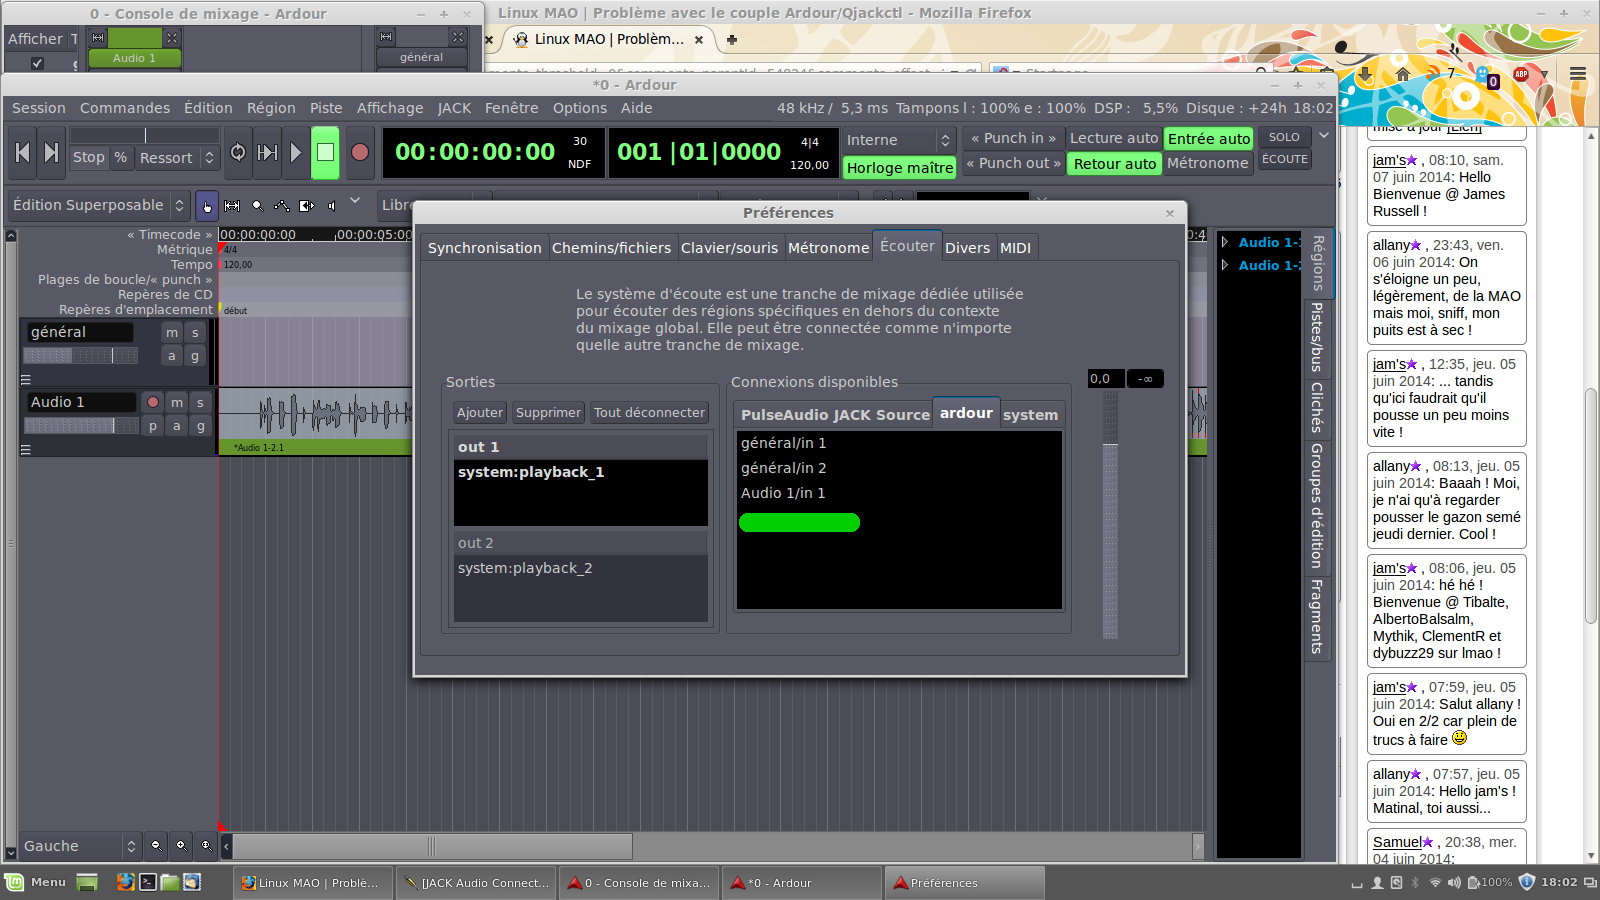Start playback with the play button
This screenshot has height=900, width=1600.
coord(296,152)
